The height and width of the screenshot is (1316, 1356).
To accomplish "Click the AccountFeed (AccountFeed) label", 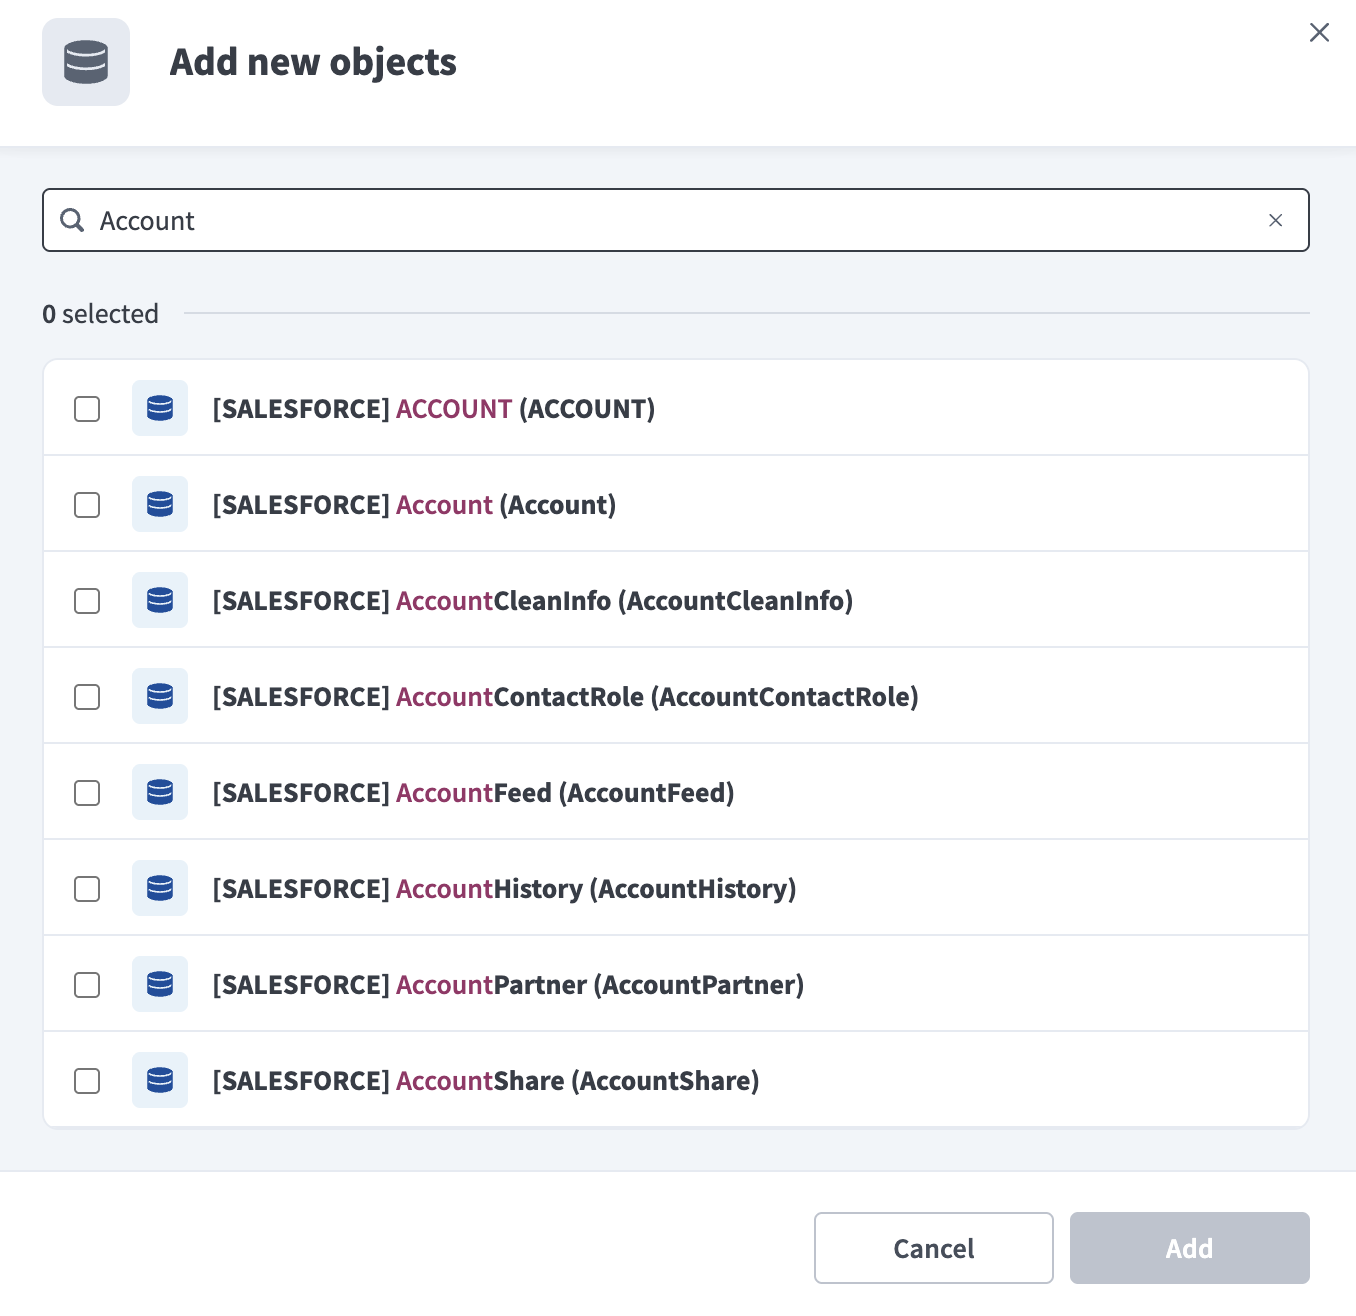I will pyautogui.click(x=474, y=793).
